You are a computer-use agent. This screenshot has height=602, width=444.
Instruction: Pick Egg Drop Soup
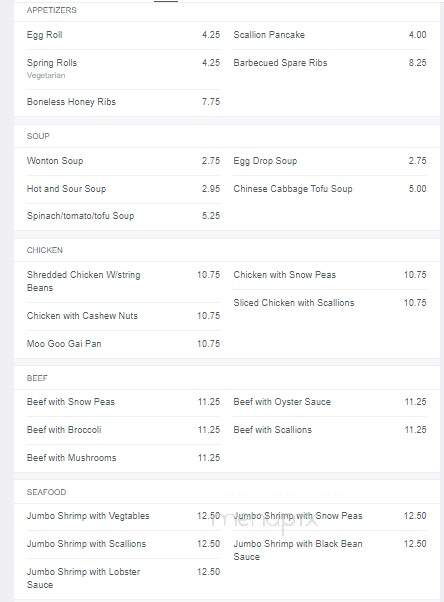[330, 161]
